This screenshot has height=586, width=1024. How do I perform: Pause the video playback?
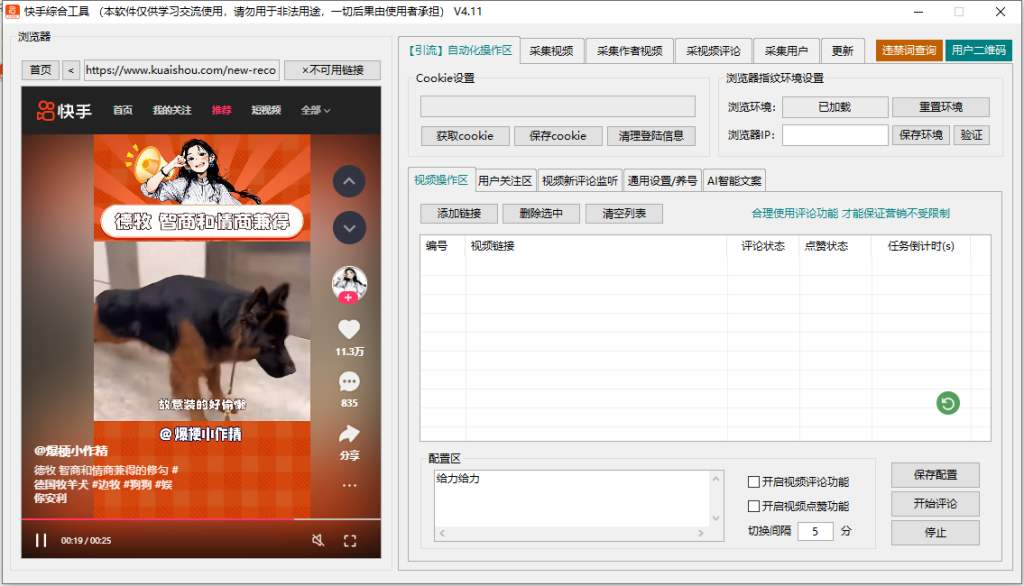point(41,540)
